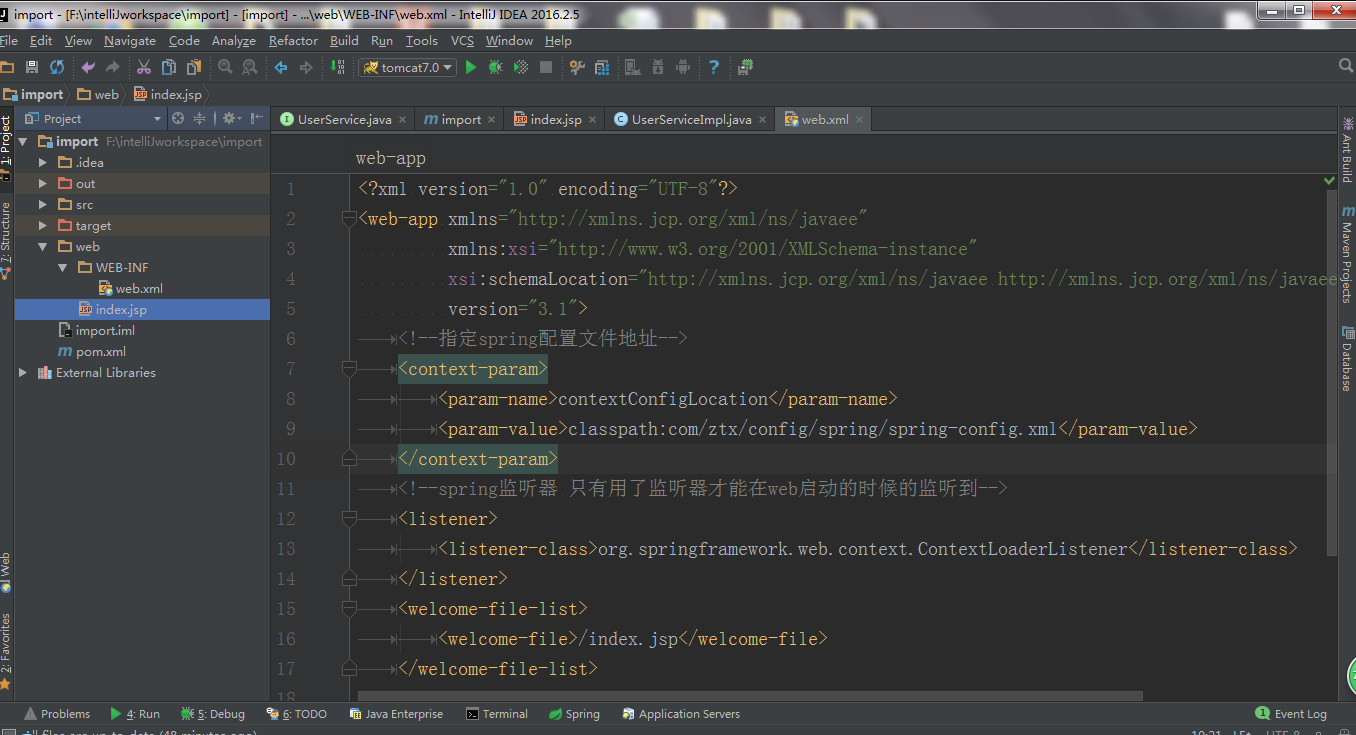Expand the src folder in the project tree
The height and width of the screenshot is (735, 1356).
coord(42,205)
